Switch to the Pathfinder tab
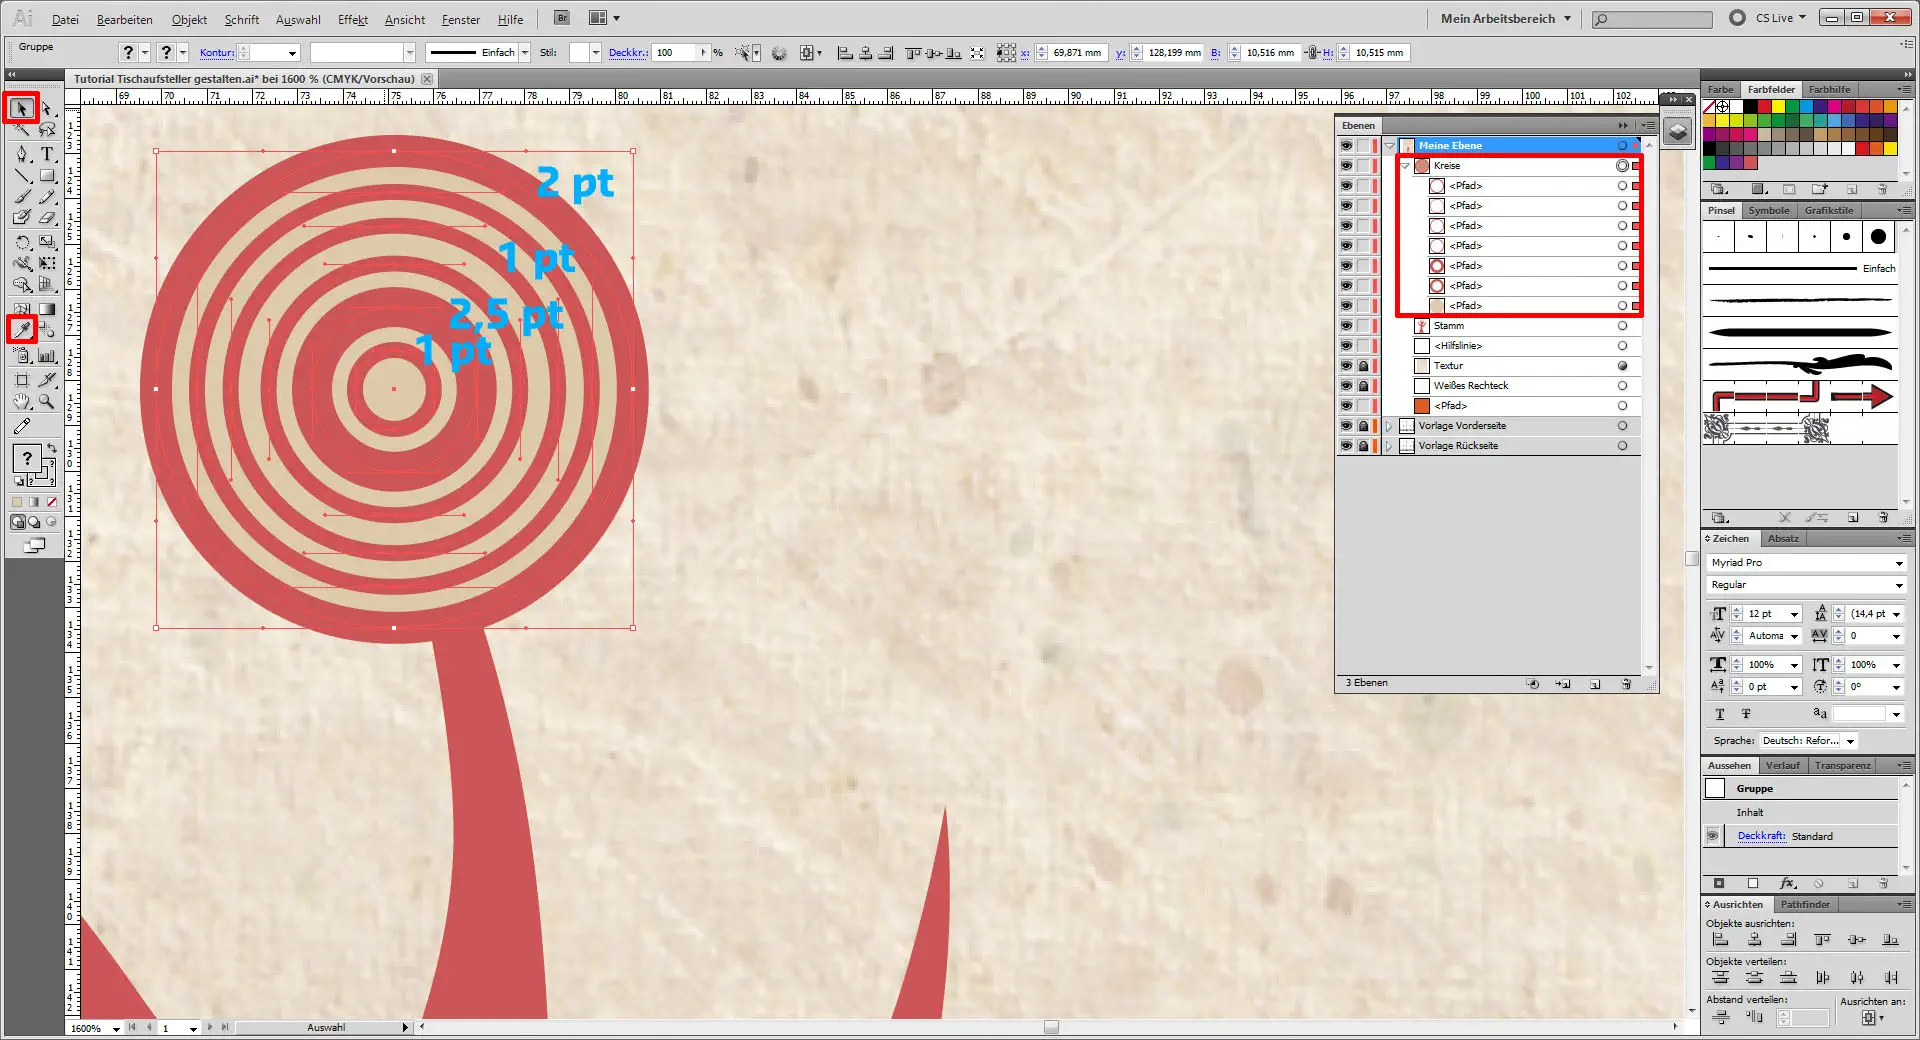This screenshot has height=1040, width=1920. pyautogui.click(x=1805, y=904)
